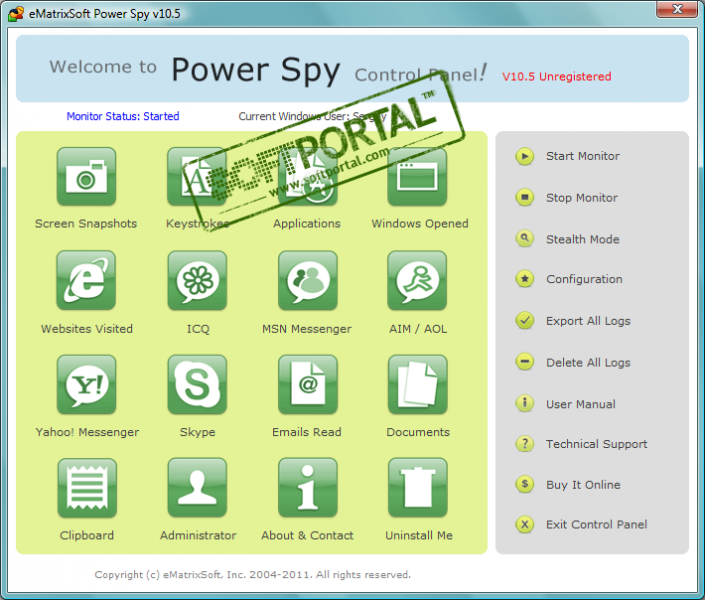
Task: Open the Screen Snapshots camera icon
Action: point(86,176)
